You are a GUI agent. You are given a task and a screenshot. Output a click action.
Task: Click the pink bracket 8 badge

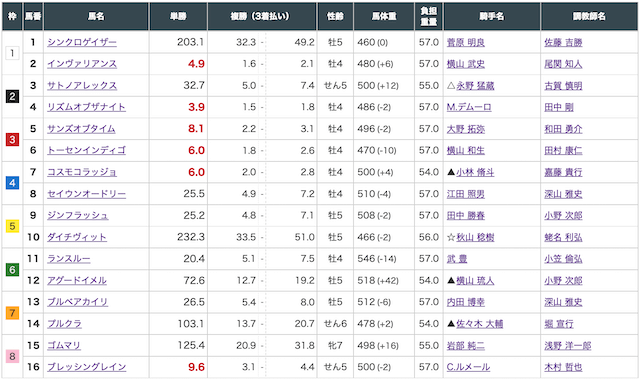coord(12,356)
